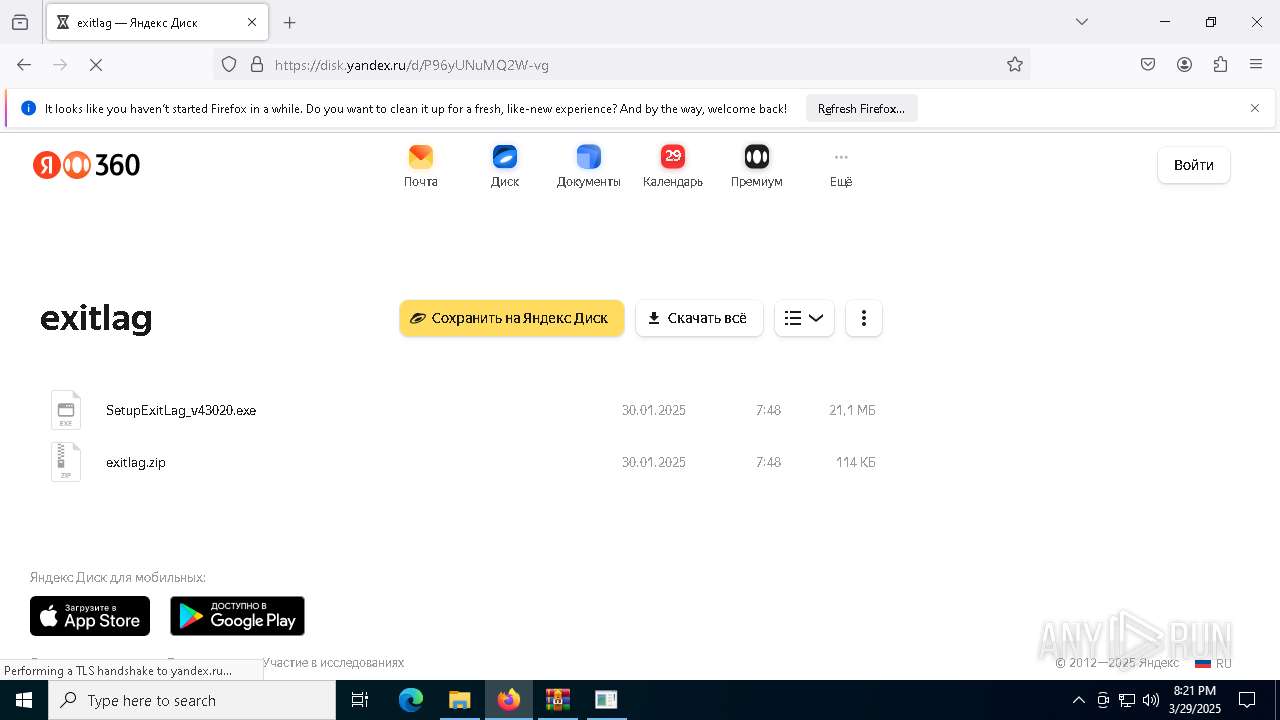Click the exitlag.zip archive icon
This screenshot has width=1280, height=720.
coord(66,462)
